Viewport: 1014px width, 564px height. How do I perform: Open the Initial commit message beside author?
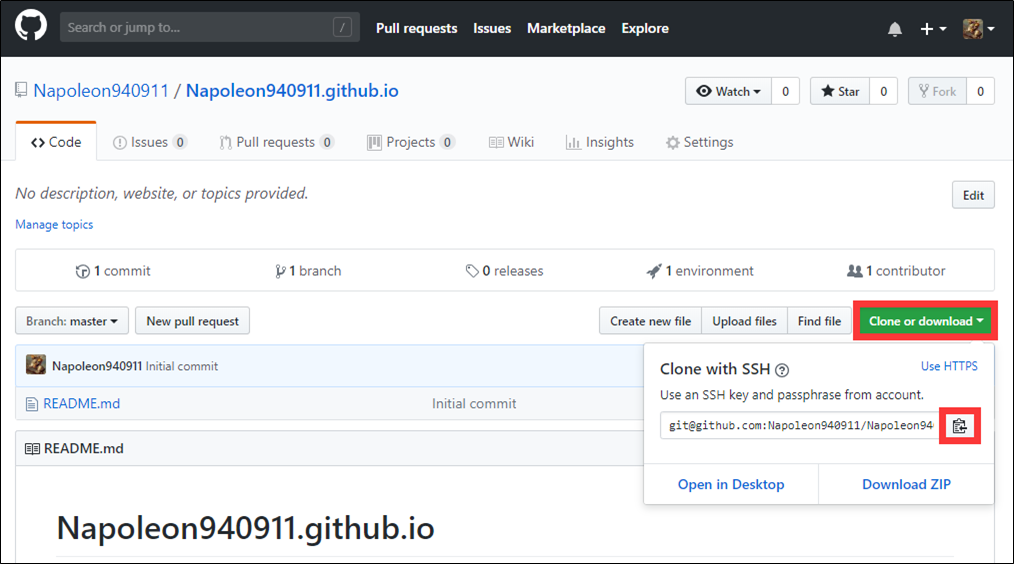click(x=182, y=366)
